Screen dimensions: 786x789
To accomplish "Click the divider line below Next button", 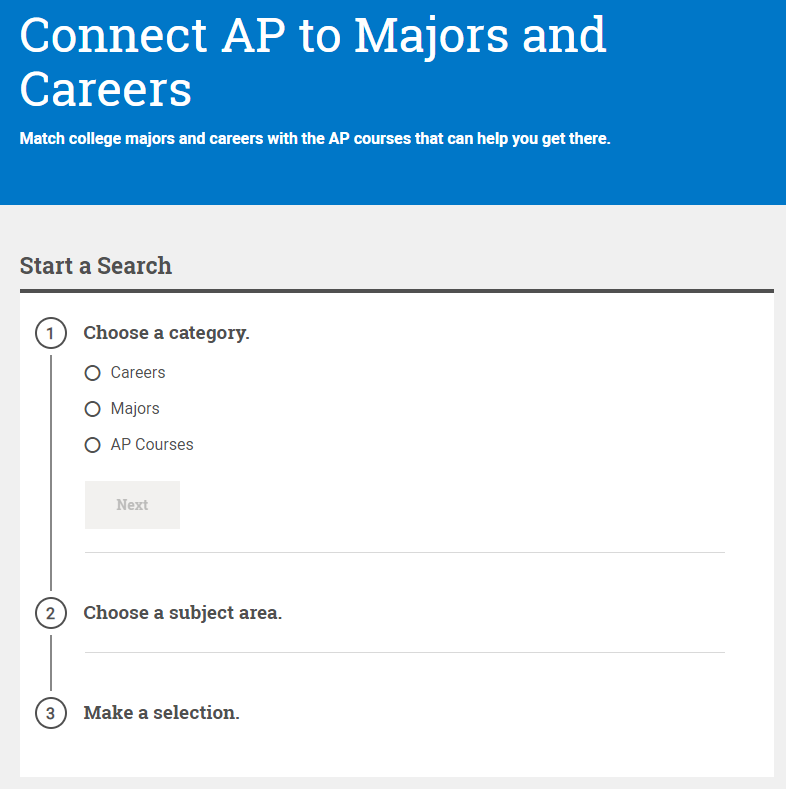I will [404, 552].
